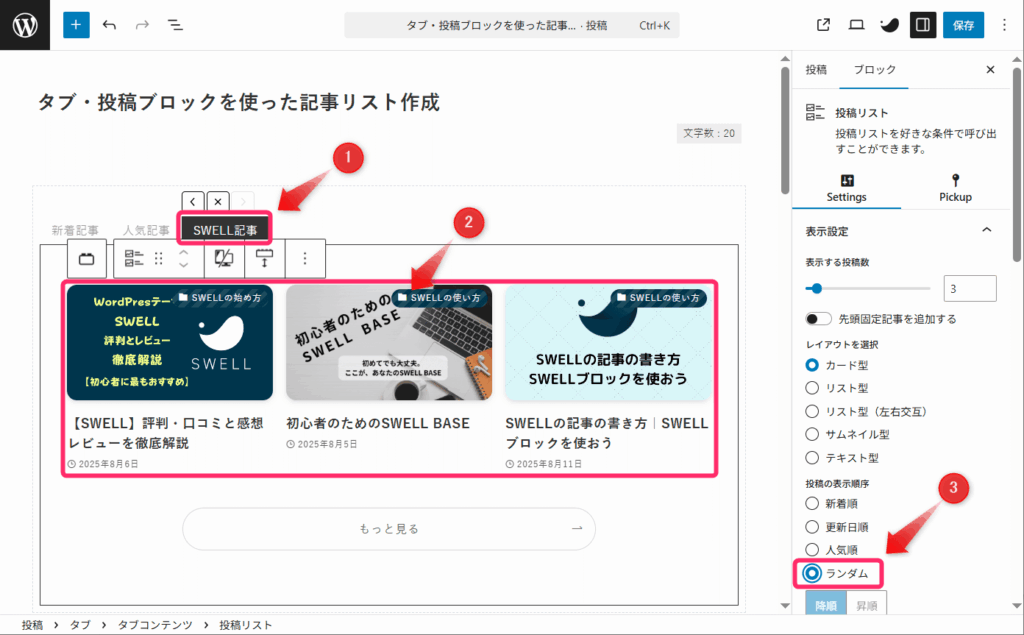The image size is (1024, 635).
Task: Select the 人気記事 tab
Action: coord(146,231)
